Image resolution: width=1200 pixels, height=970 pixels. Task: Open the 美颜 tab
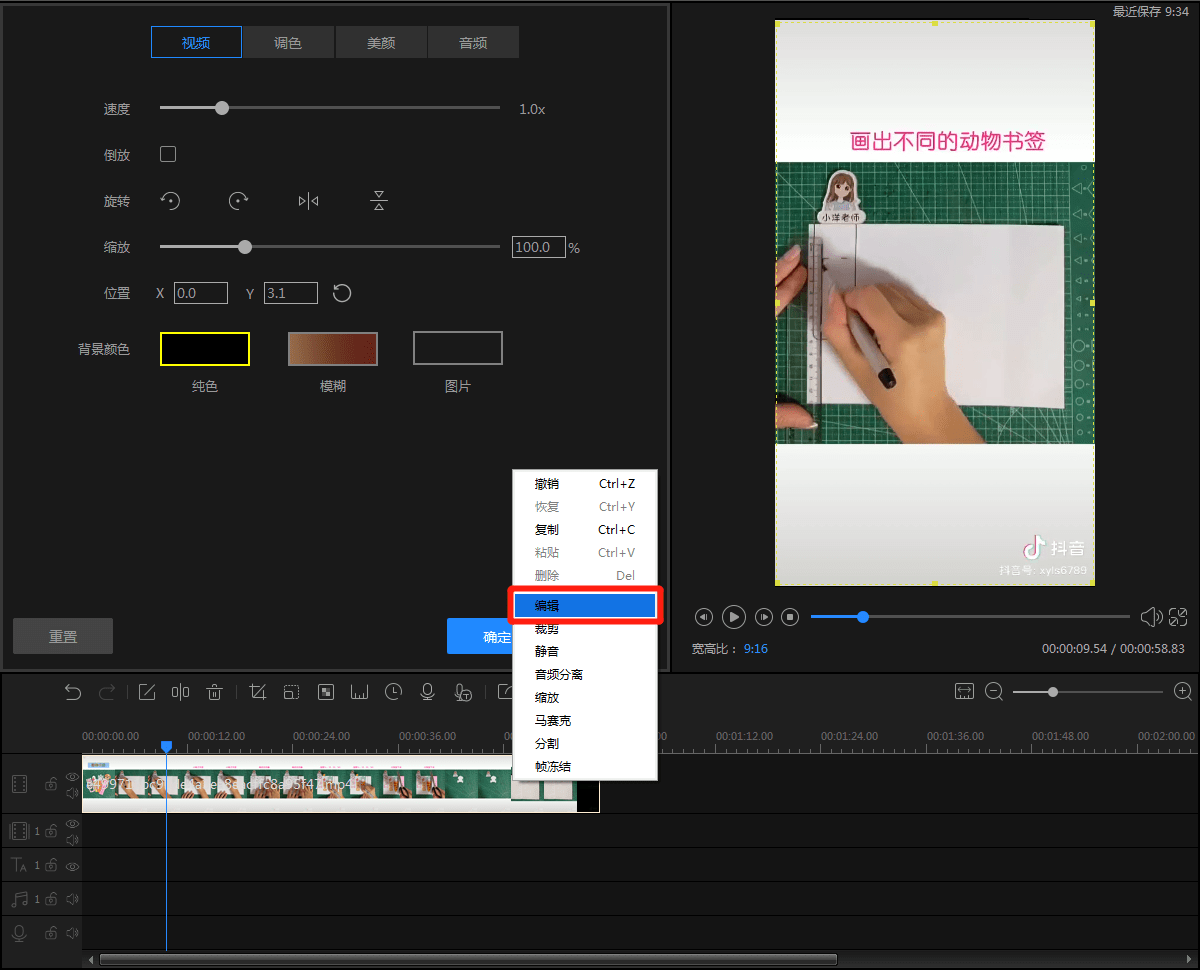coord(381,43)
